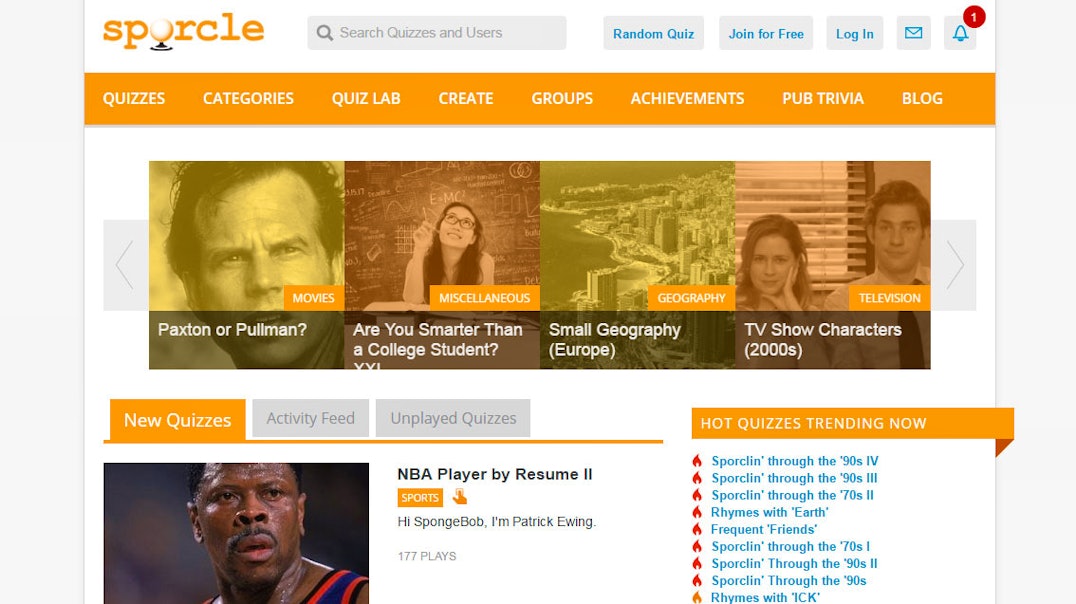Viewport: 1076px width, 604px height.
Task: Open the CREATE menu
Action: (466, 99)
